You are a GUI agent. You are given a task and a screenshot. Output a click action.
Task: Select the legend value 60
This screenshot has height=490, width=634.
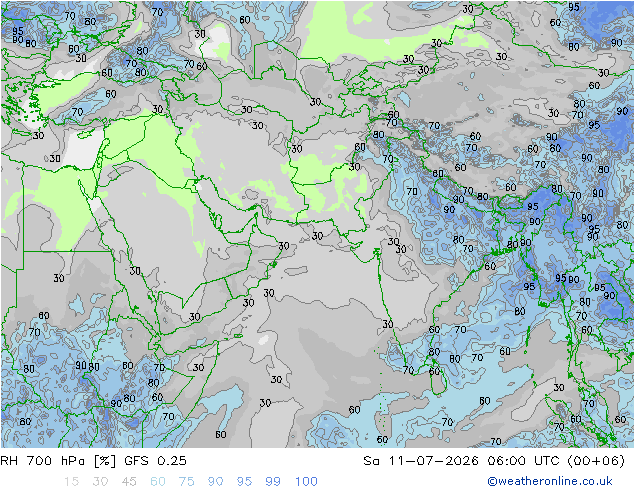click(158, 482)
